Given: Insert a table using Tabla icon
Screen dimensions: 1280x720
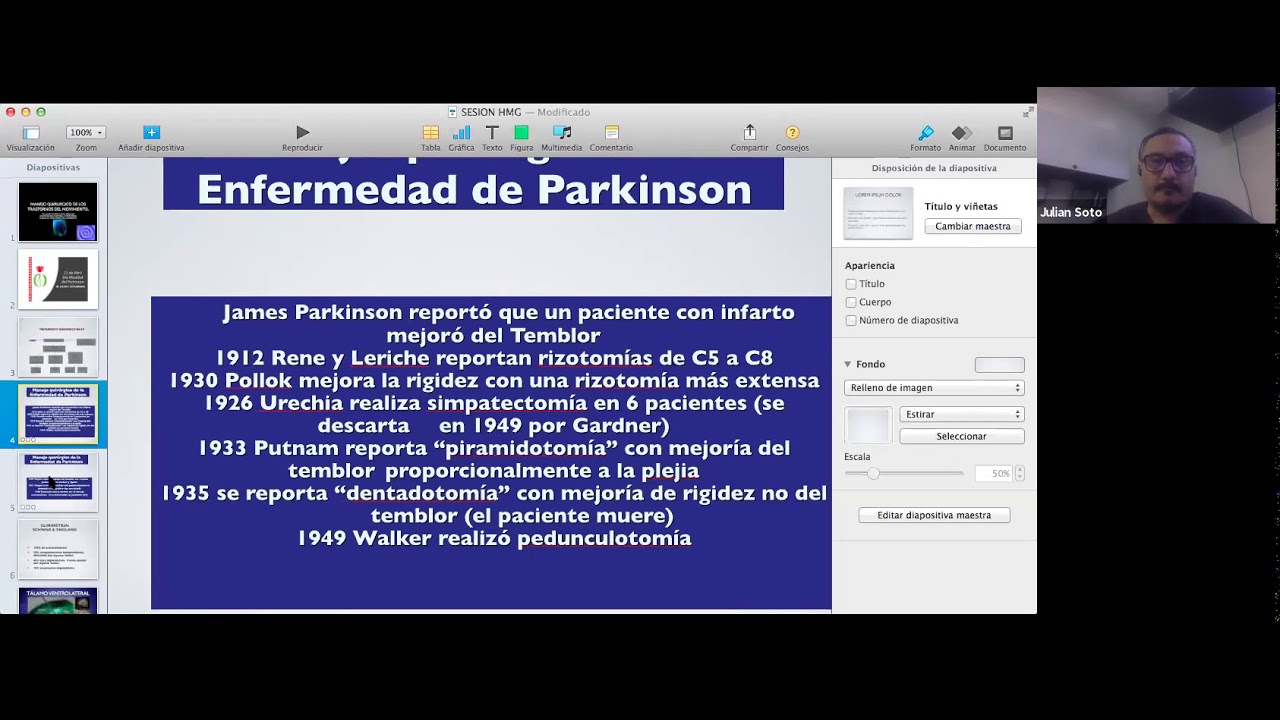Looking at the screenshot, I should point(431,132).
